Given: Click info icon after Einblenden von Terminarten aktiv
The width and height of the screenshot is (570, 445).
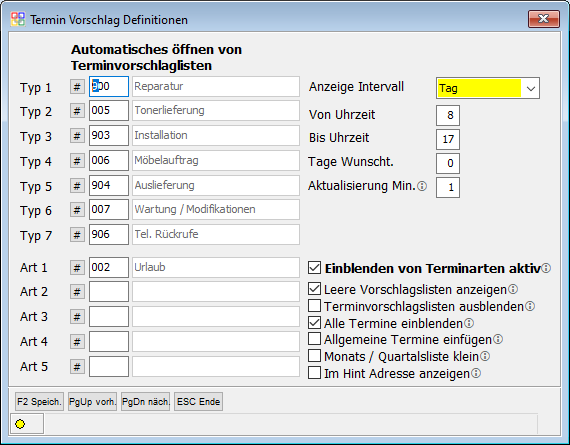Looking at the screenshot, I should (x=546, y=268).
